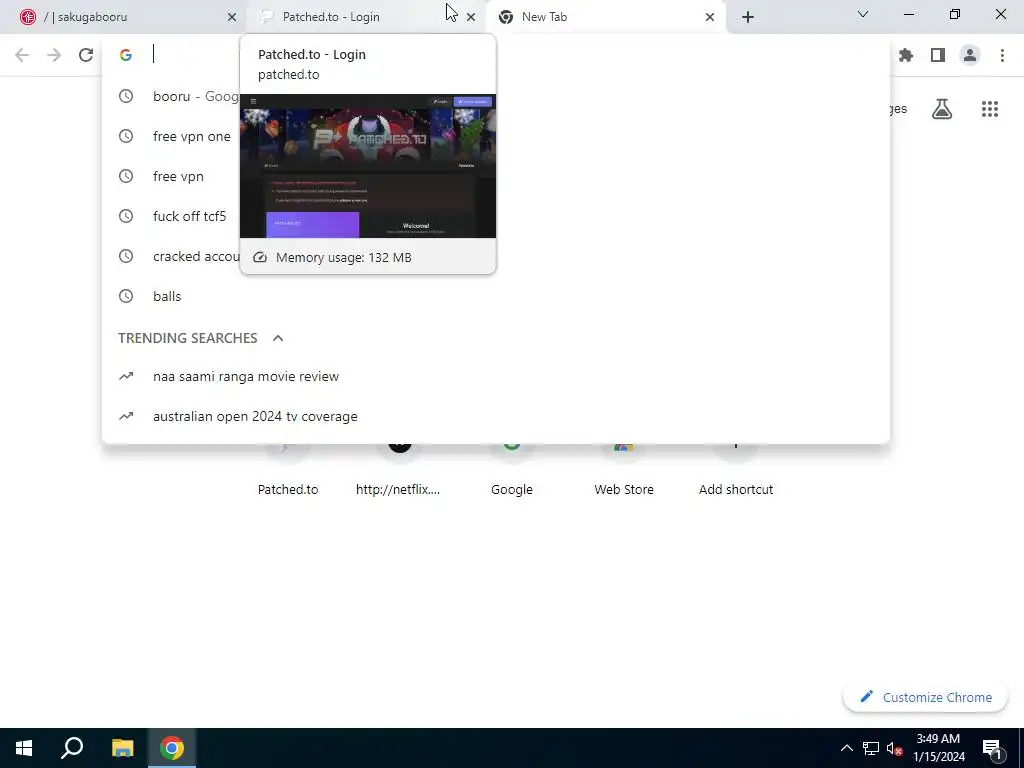Image resolution: width=1024 pixels, height=768 pixels.
Task: Show hidden system tray icons
Action: point(846,748)
